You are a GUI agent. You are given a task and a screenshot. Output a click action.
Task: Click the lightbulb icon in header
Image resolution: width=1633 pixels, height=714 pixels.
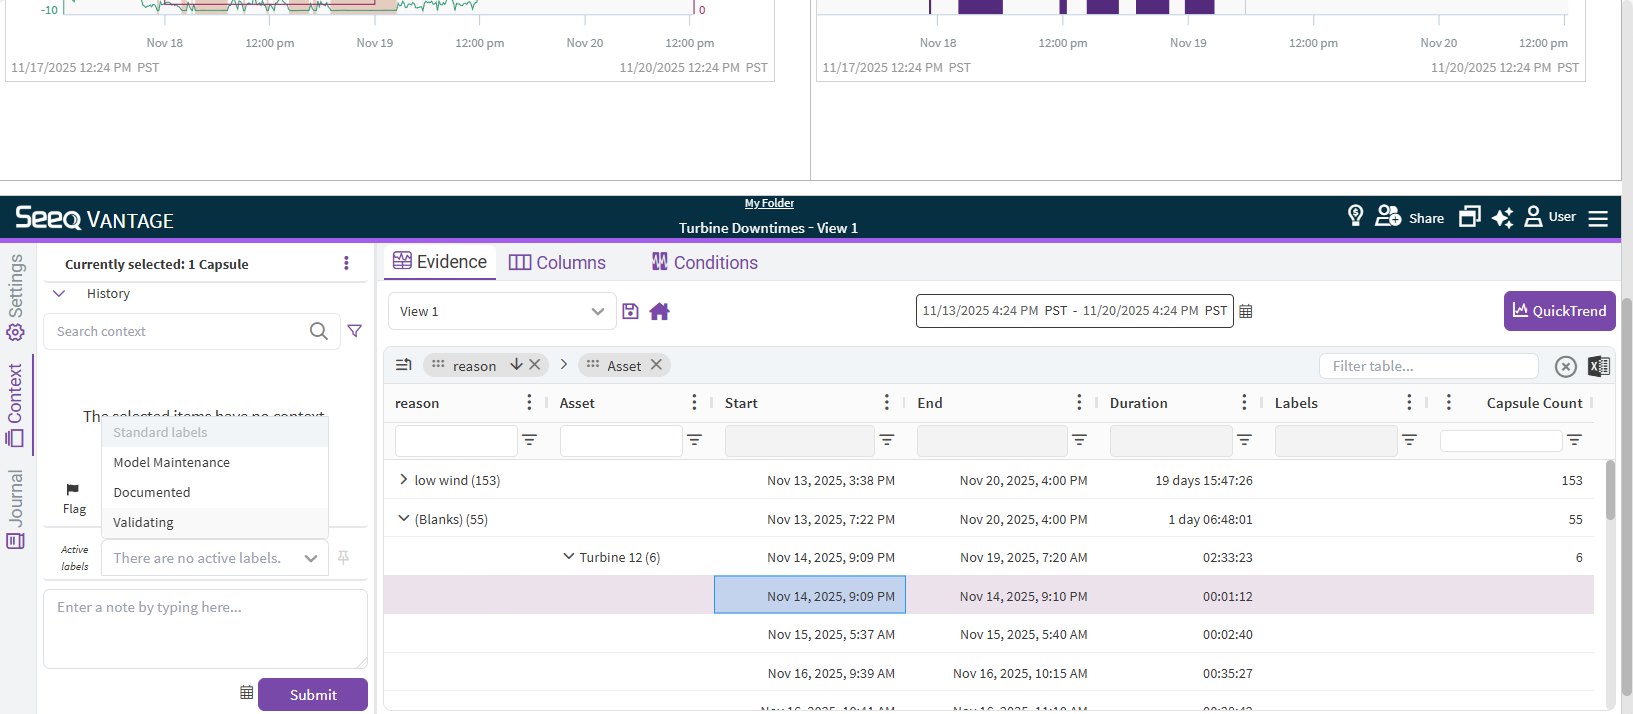click(1355, 216)
